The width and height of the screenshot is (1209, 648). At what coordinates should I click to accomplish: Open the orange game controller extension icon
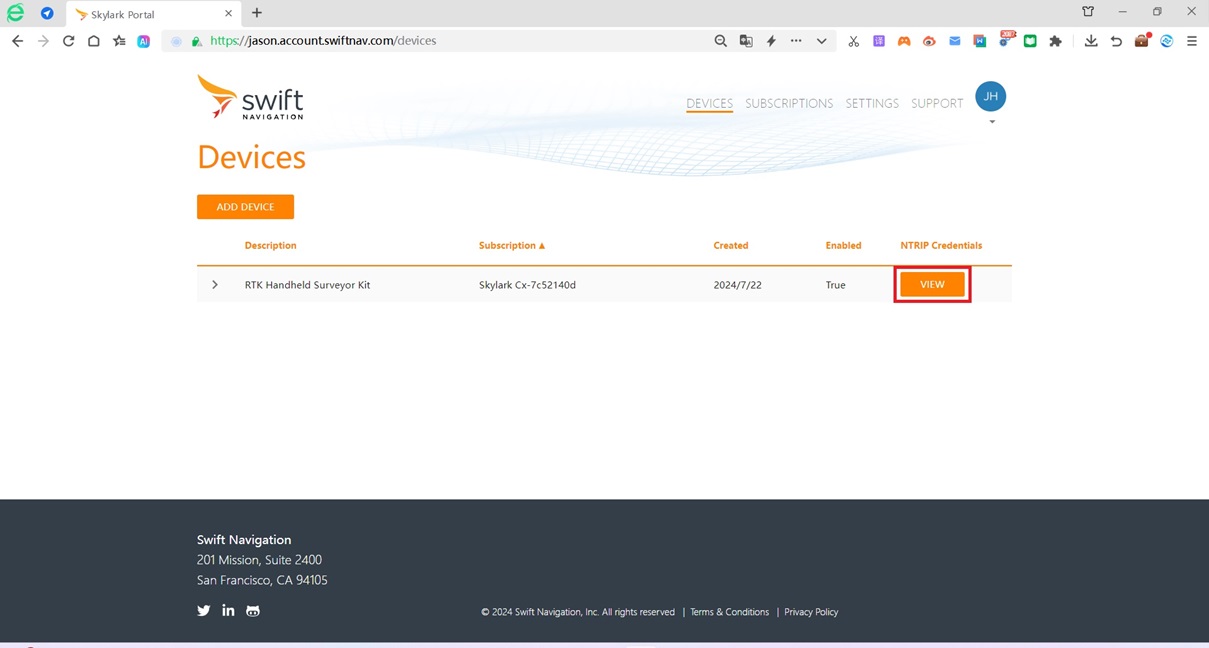point(904,41)
